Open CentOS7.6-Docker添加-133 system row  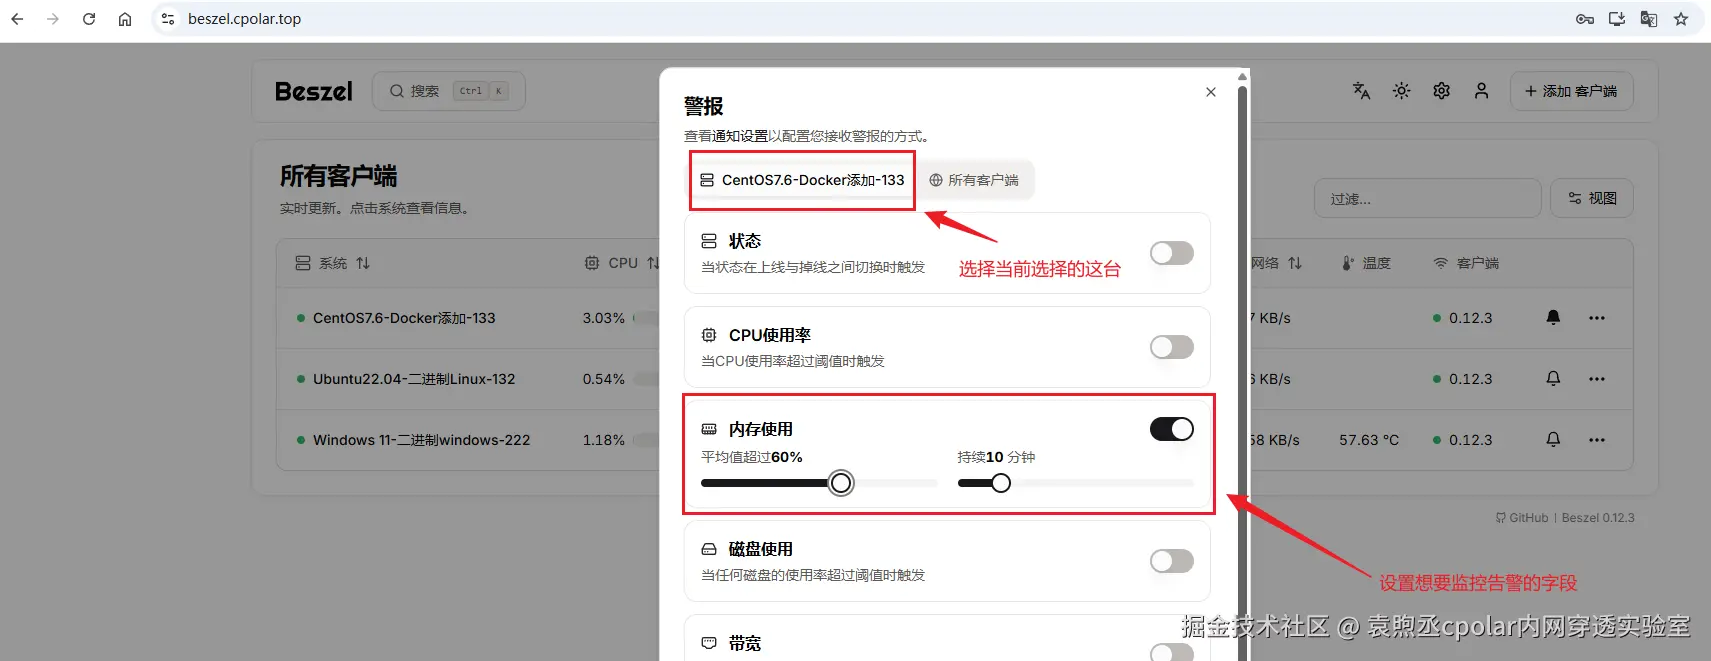point(404,318)
